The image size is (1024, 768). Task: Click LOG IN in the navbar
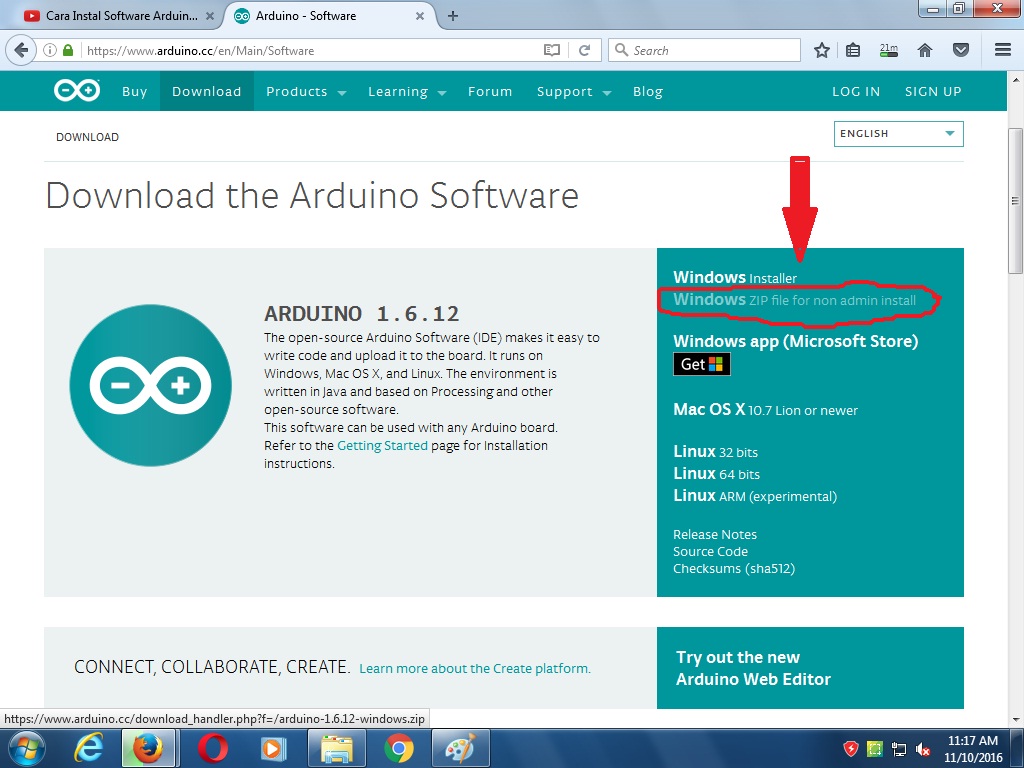pos(856,91)
